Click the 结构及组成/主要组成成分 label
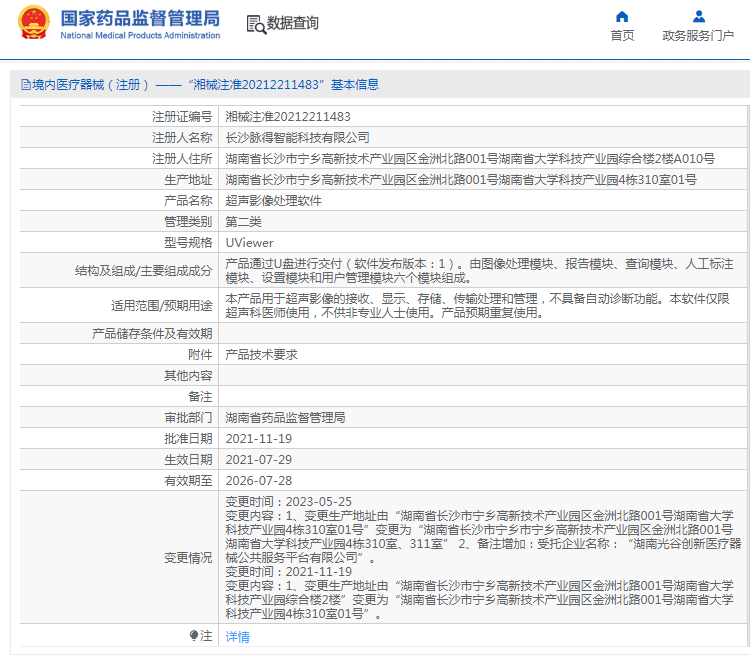 (143, 271)
